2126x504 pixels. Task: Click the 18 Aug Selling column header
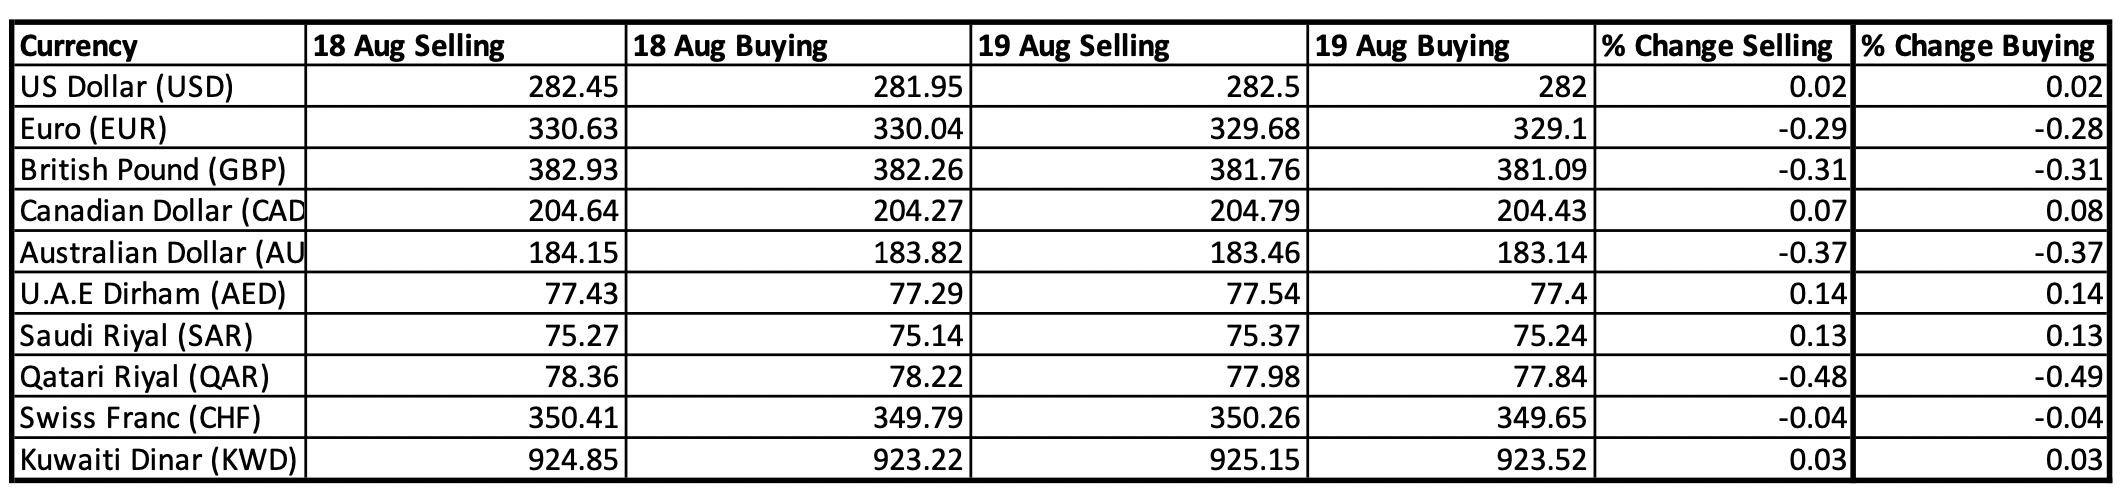(466, 46)
